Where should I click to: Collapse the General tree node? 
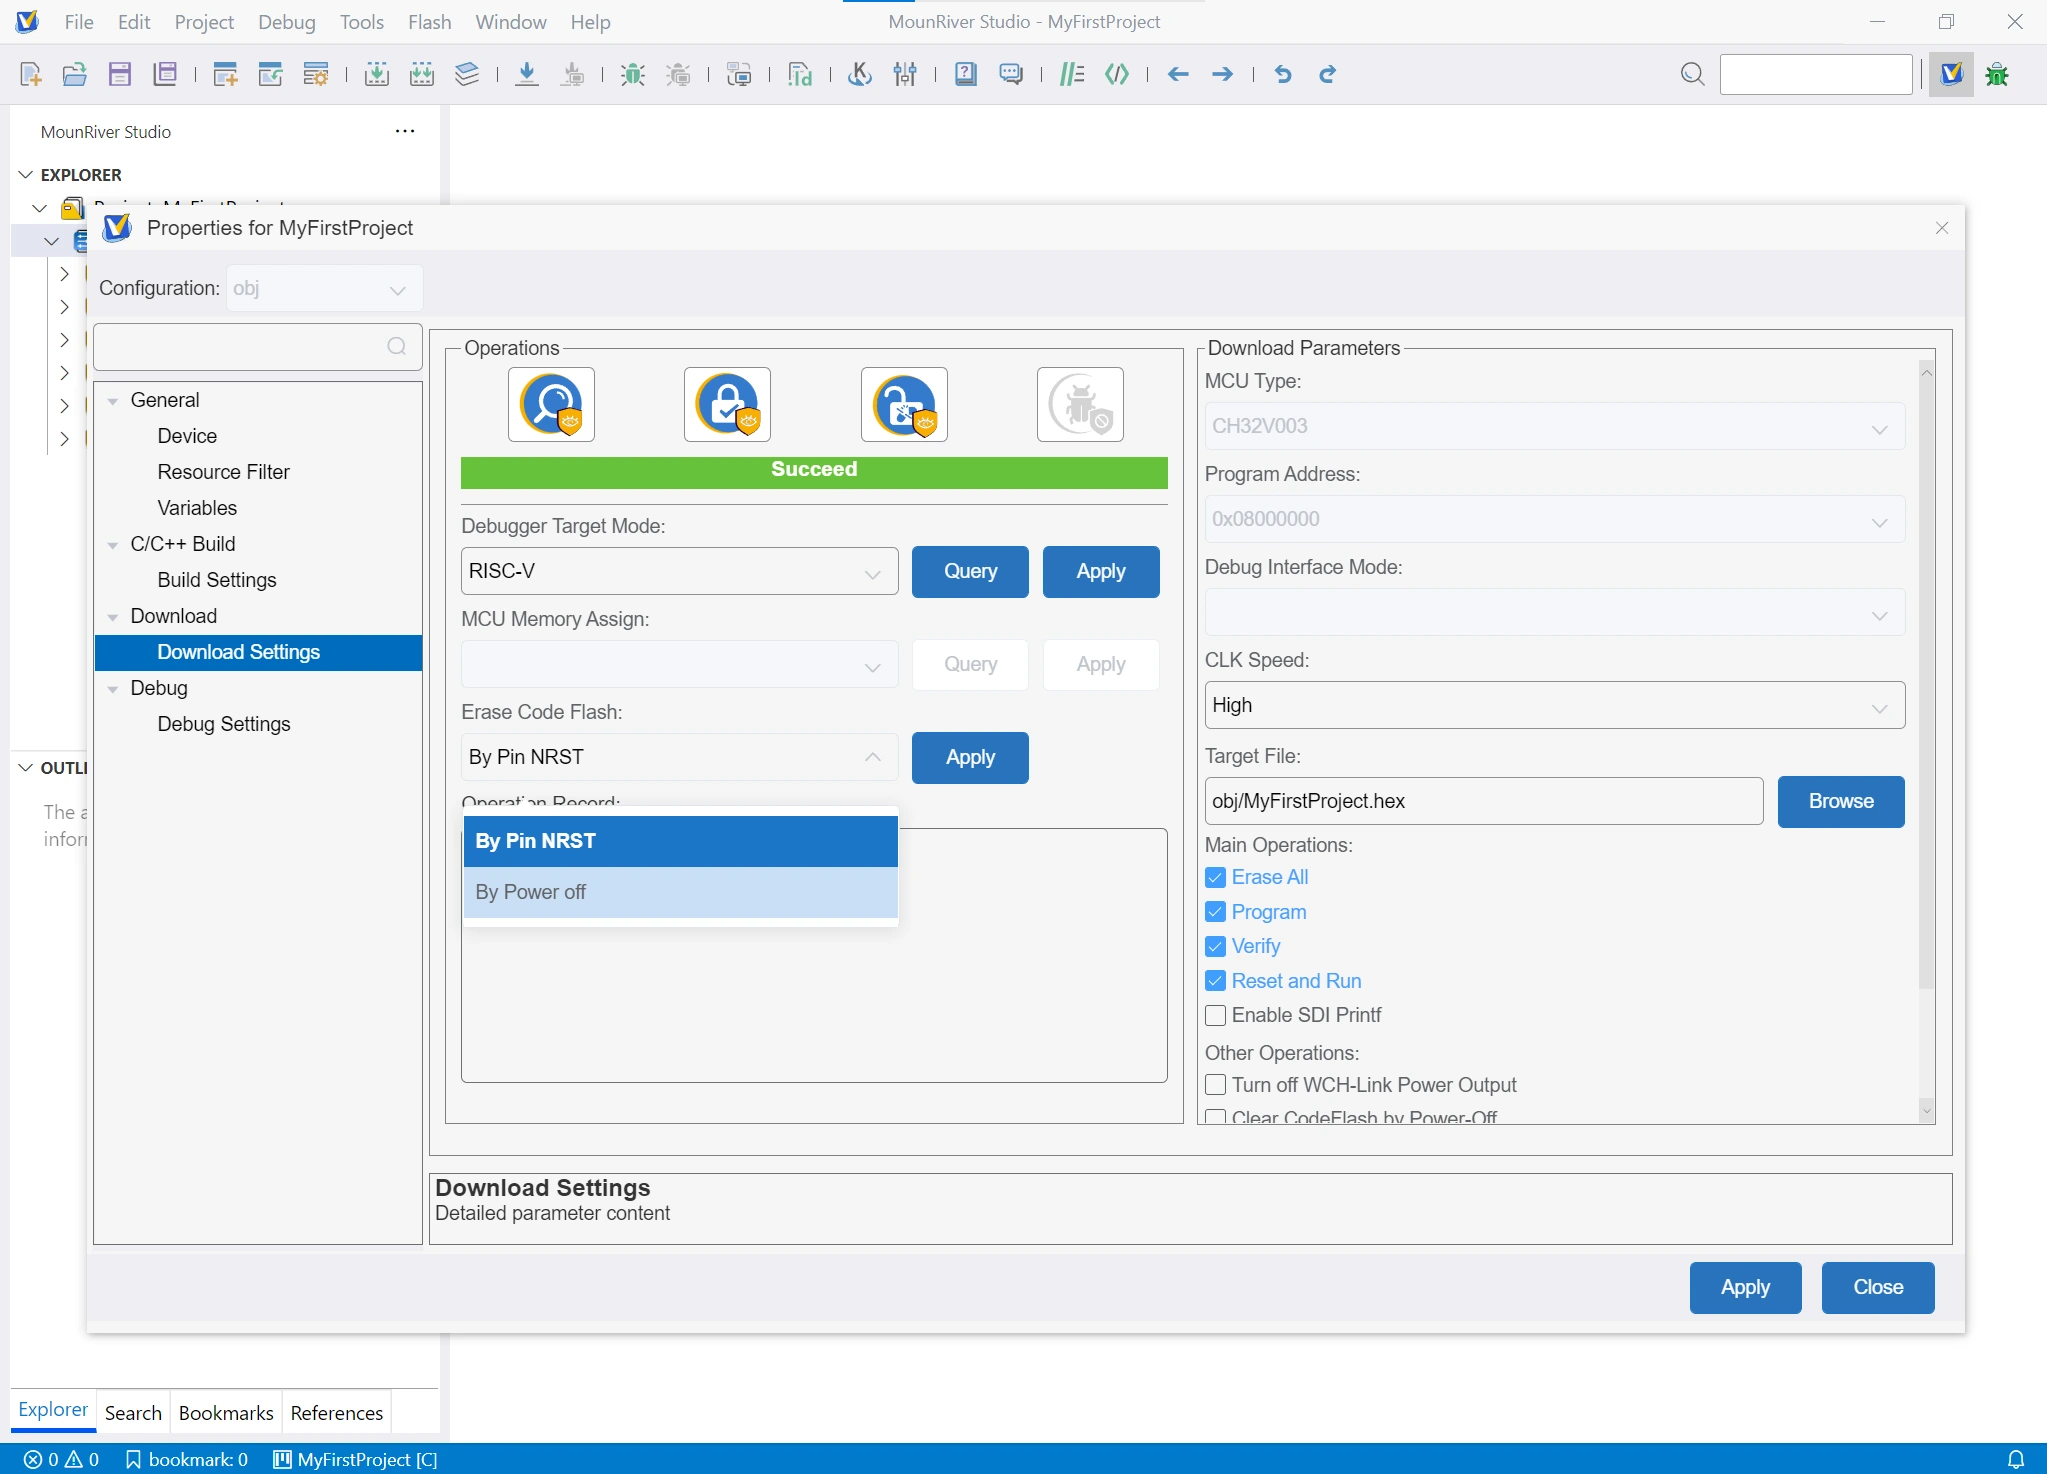tap(113, 401)
